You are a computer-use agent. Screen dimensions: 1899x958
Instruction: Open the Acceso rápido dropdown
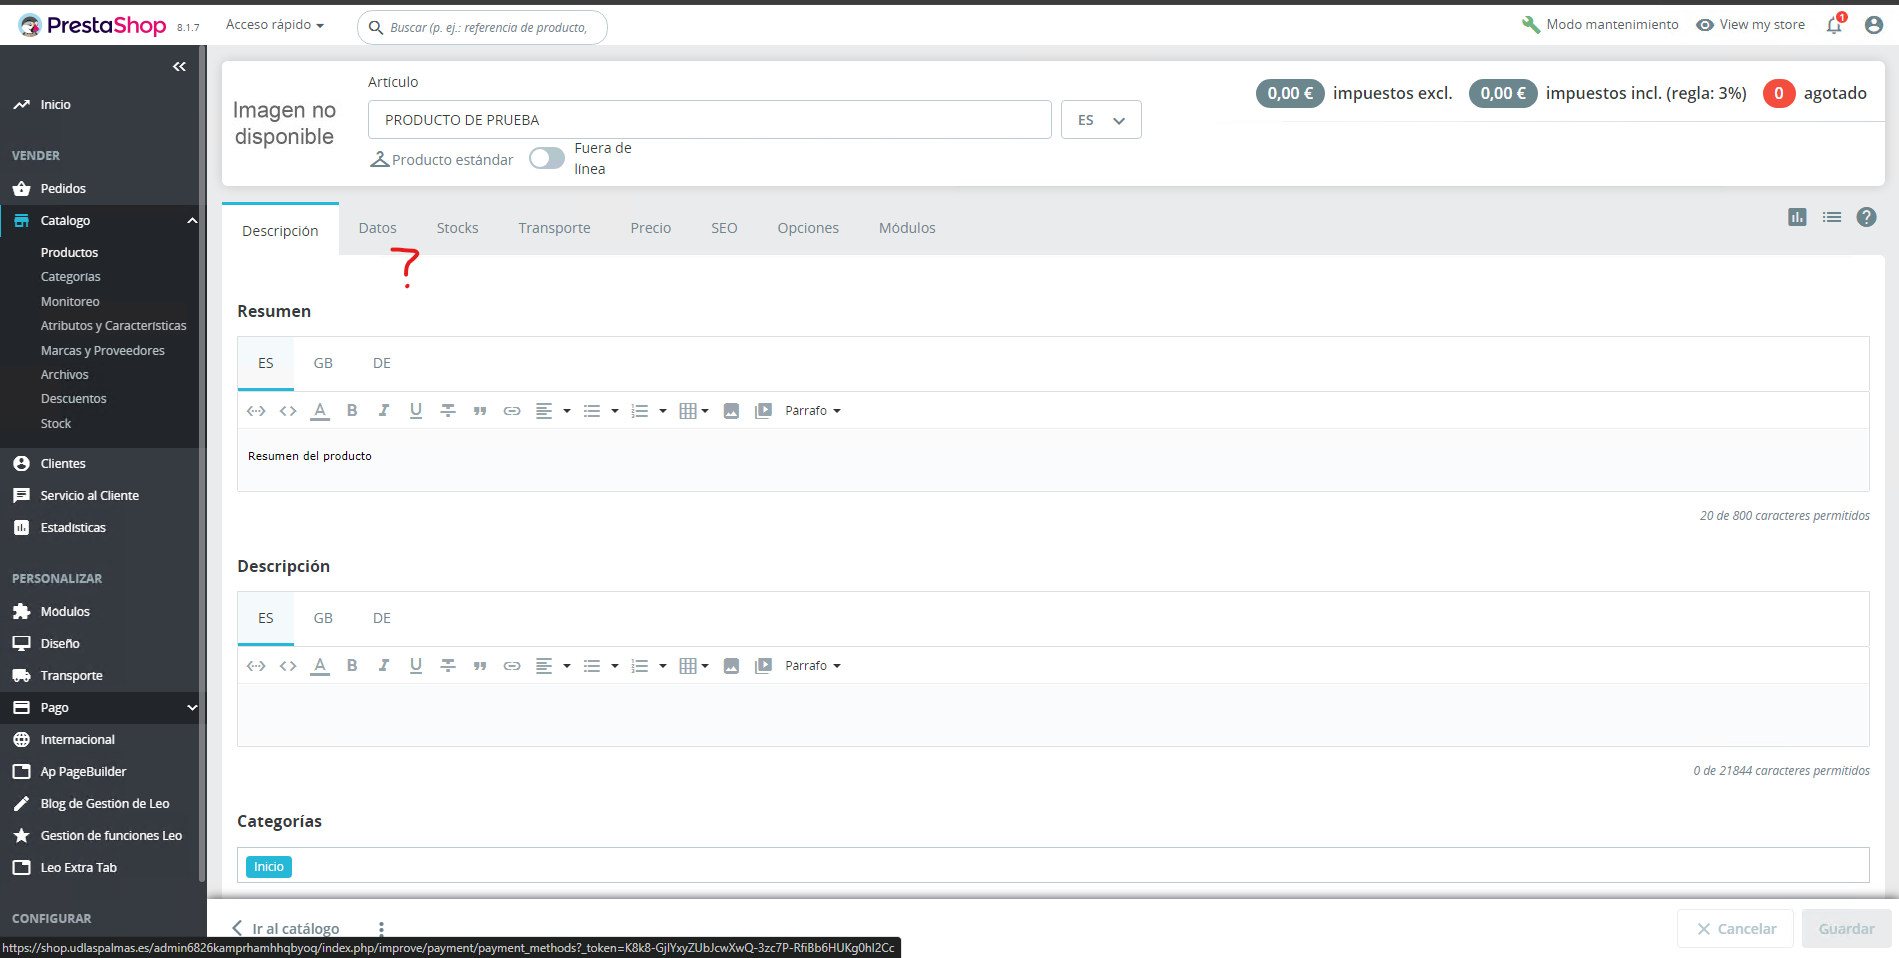pyautogui.click(x=275, y=25)
